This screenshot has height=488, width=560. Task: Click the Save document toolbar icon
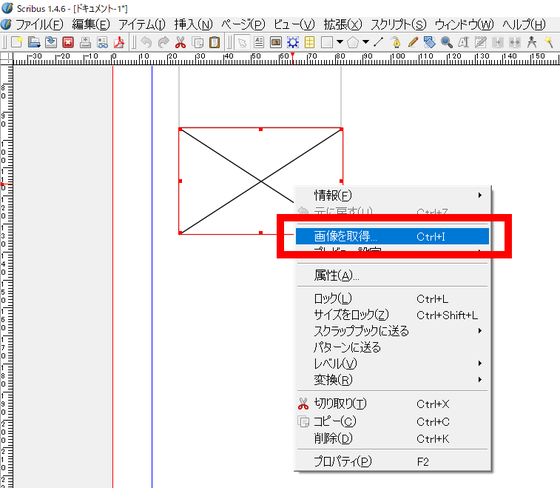tap(51, 43)
